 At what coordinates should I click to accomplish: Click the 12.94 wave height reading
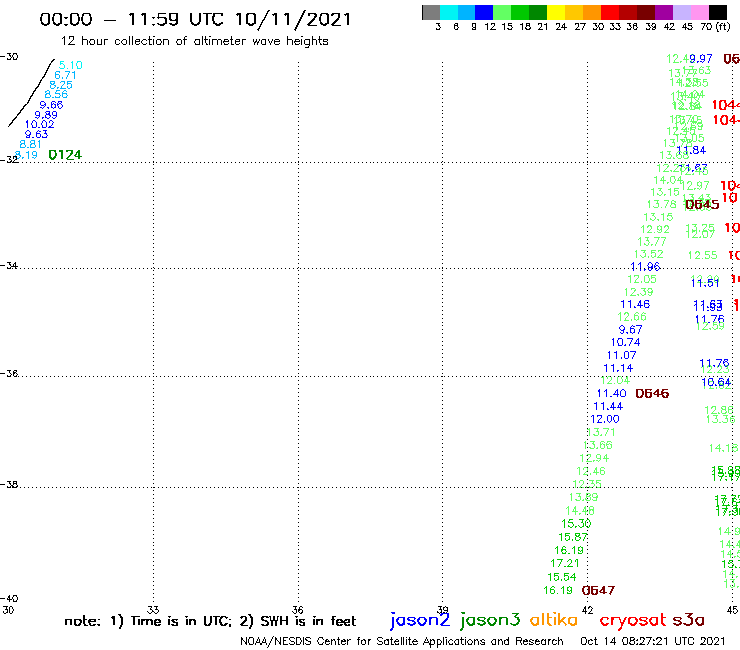[594, 458]
